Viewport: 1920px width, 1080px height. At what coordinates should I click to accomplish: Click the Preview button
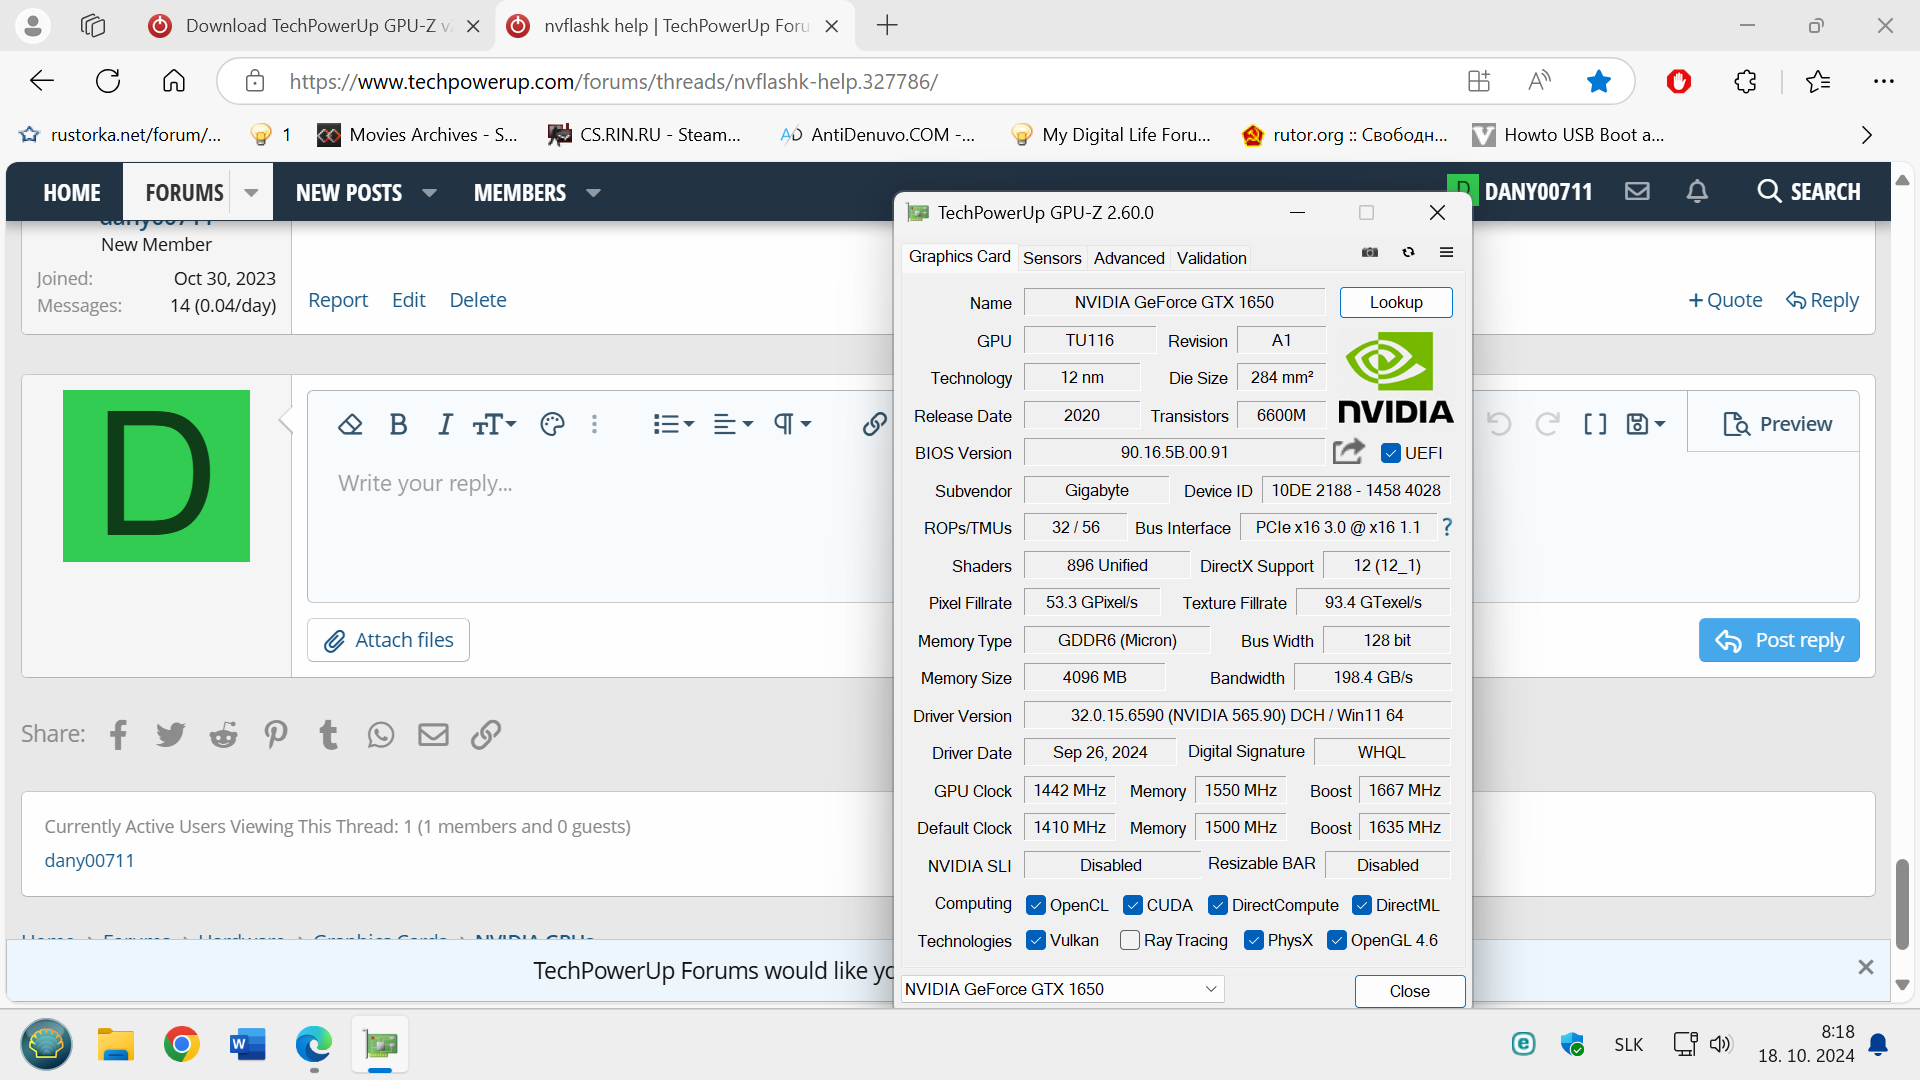[x=1777, y=424]
